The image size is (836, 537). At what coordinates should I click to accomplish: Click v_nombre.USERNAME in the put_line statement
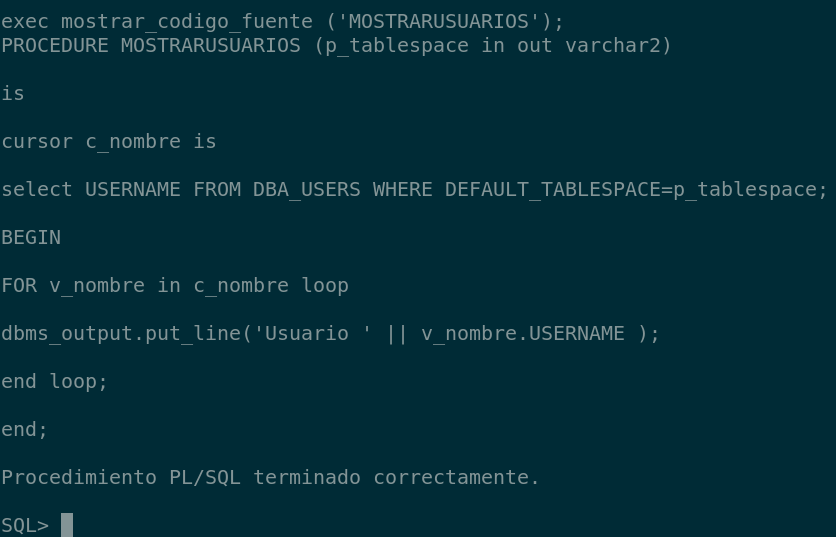point(522,333)
